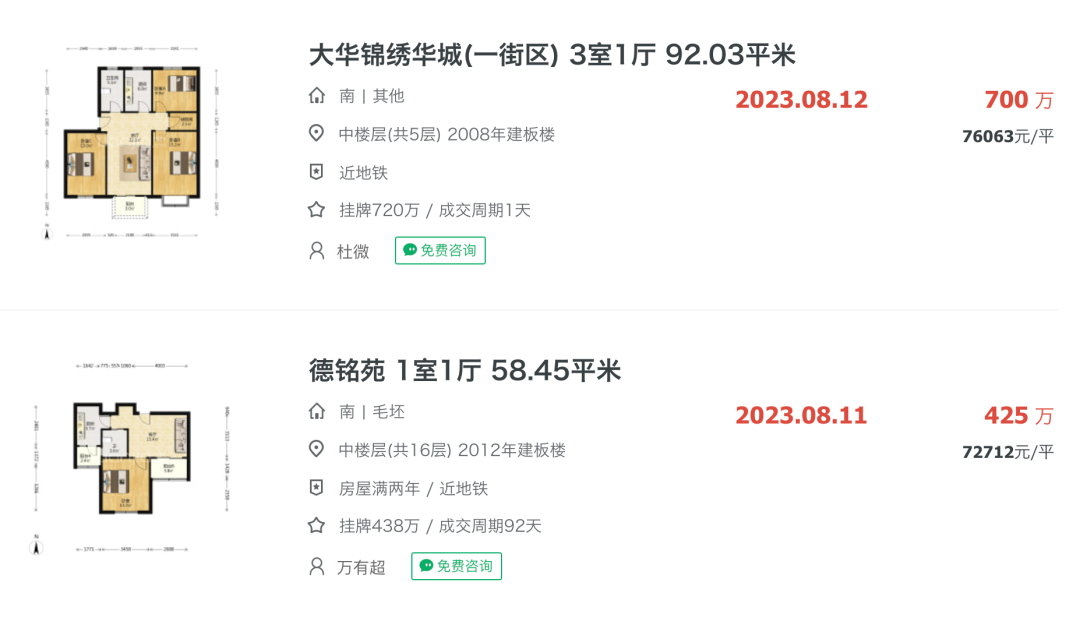Click the badge icon next to 房屋满两年
1080x621 pixels.
coord(316,488)
